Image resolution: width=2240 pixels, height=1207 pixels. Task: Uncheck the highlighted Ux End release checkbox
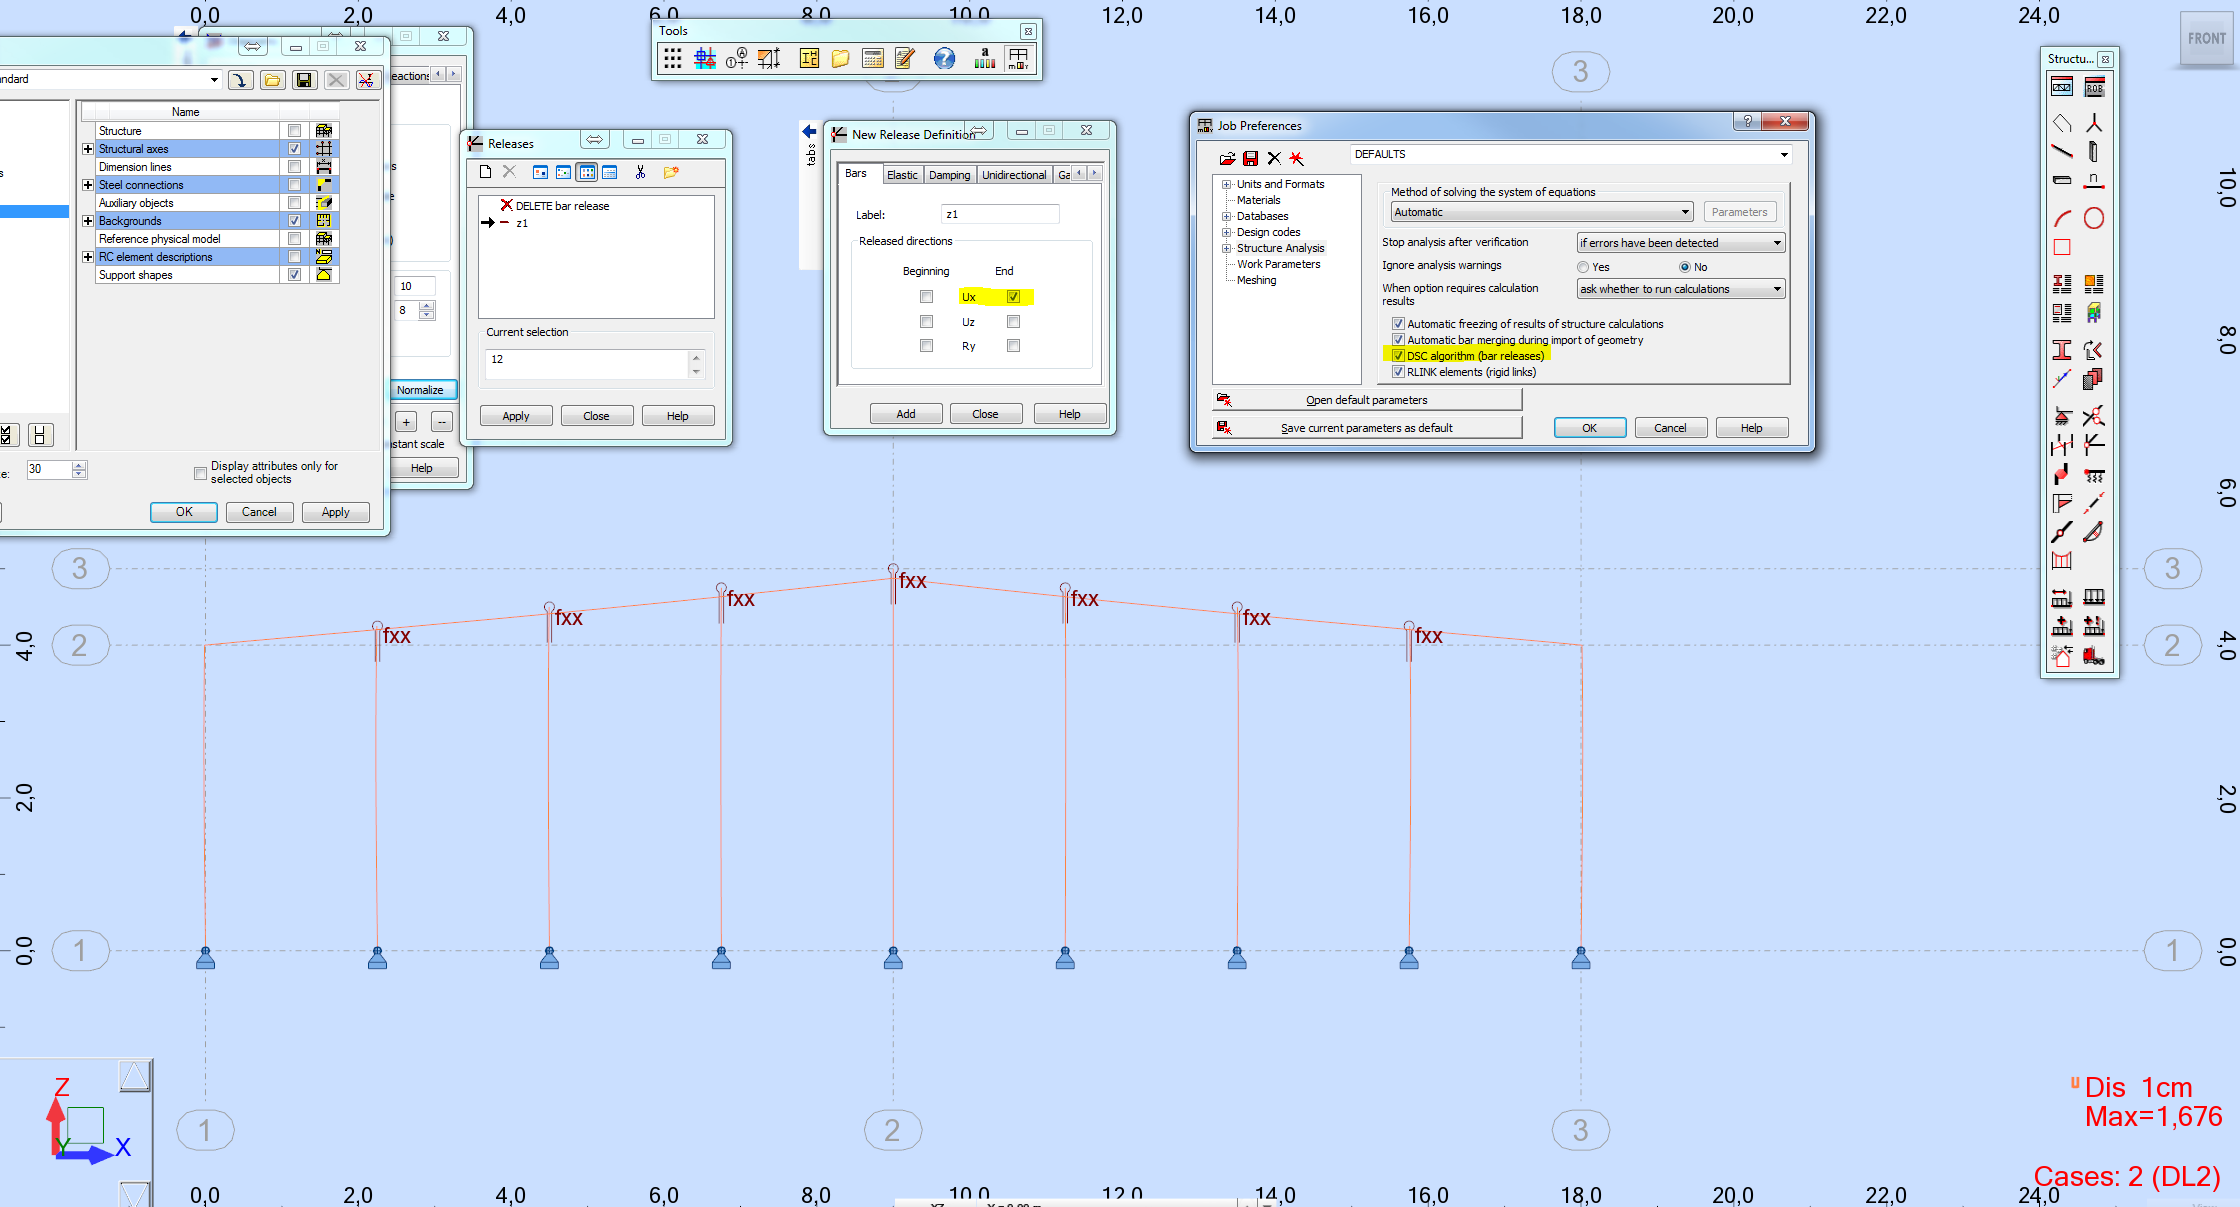tap(1014, 296)
